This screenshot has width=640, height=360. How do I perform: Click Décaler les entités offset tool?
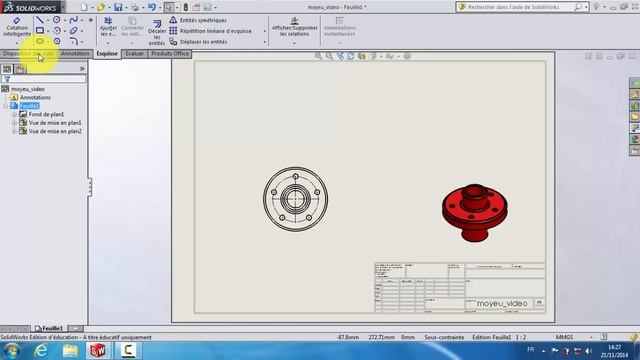[157, 32]
